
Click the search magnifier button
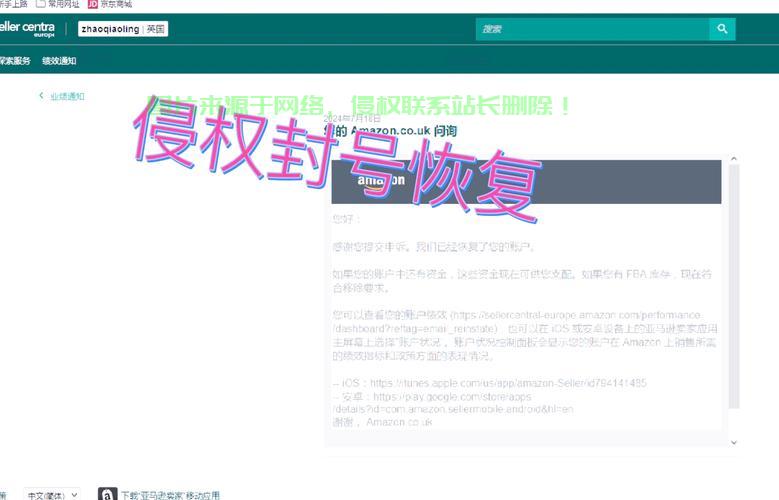pos(722,29)
